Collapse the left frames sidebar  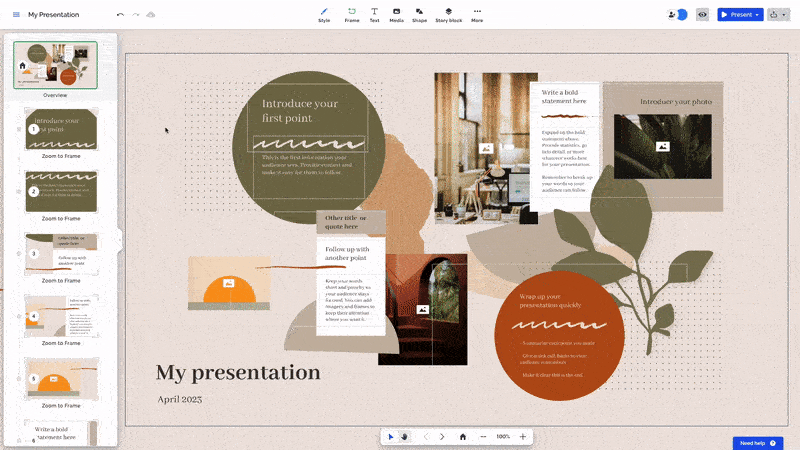(x=119, y=238)
